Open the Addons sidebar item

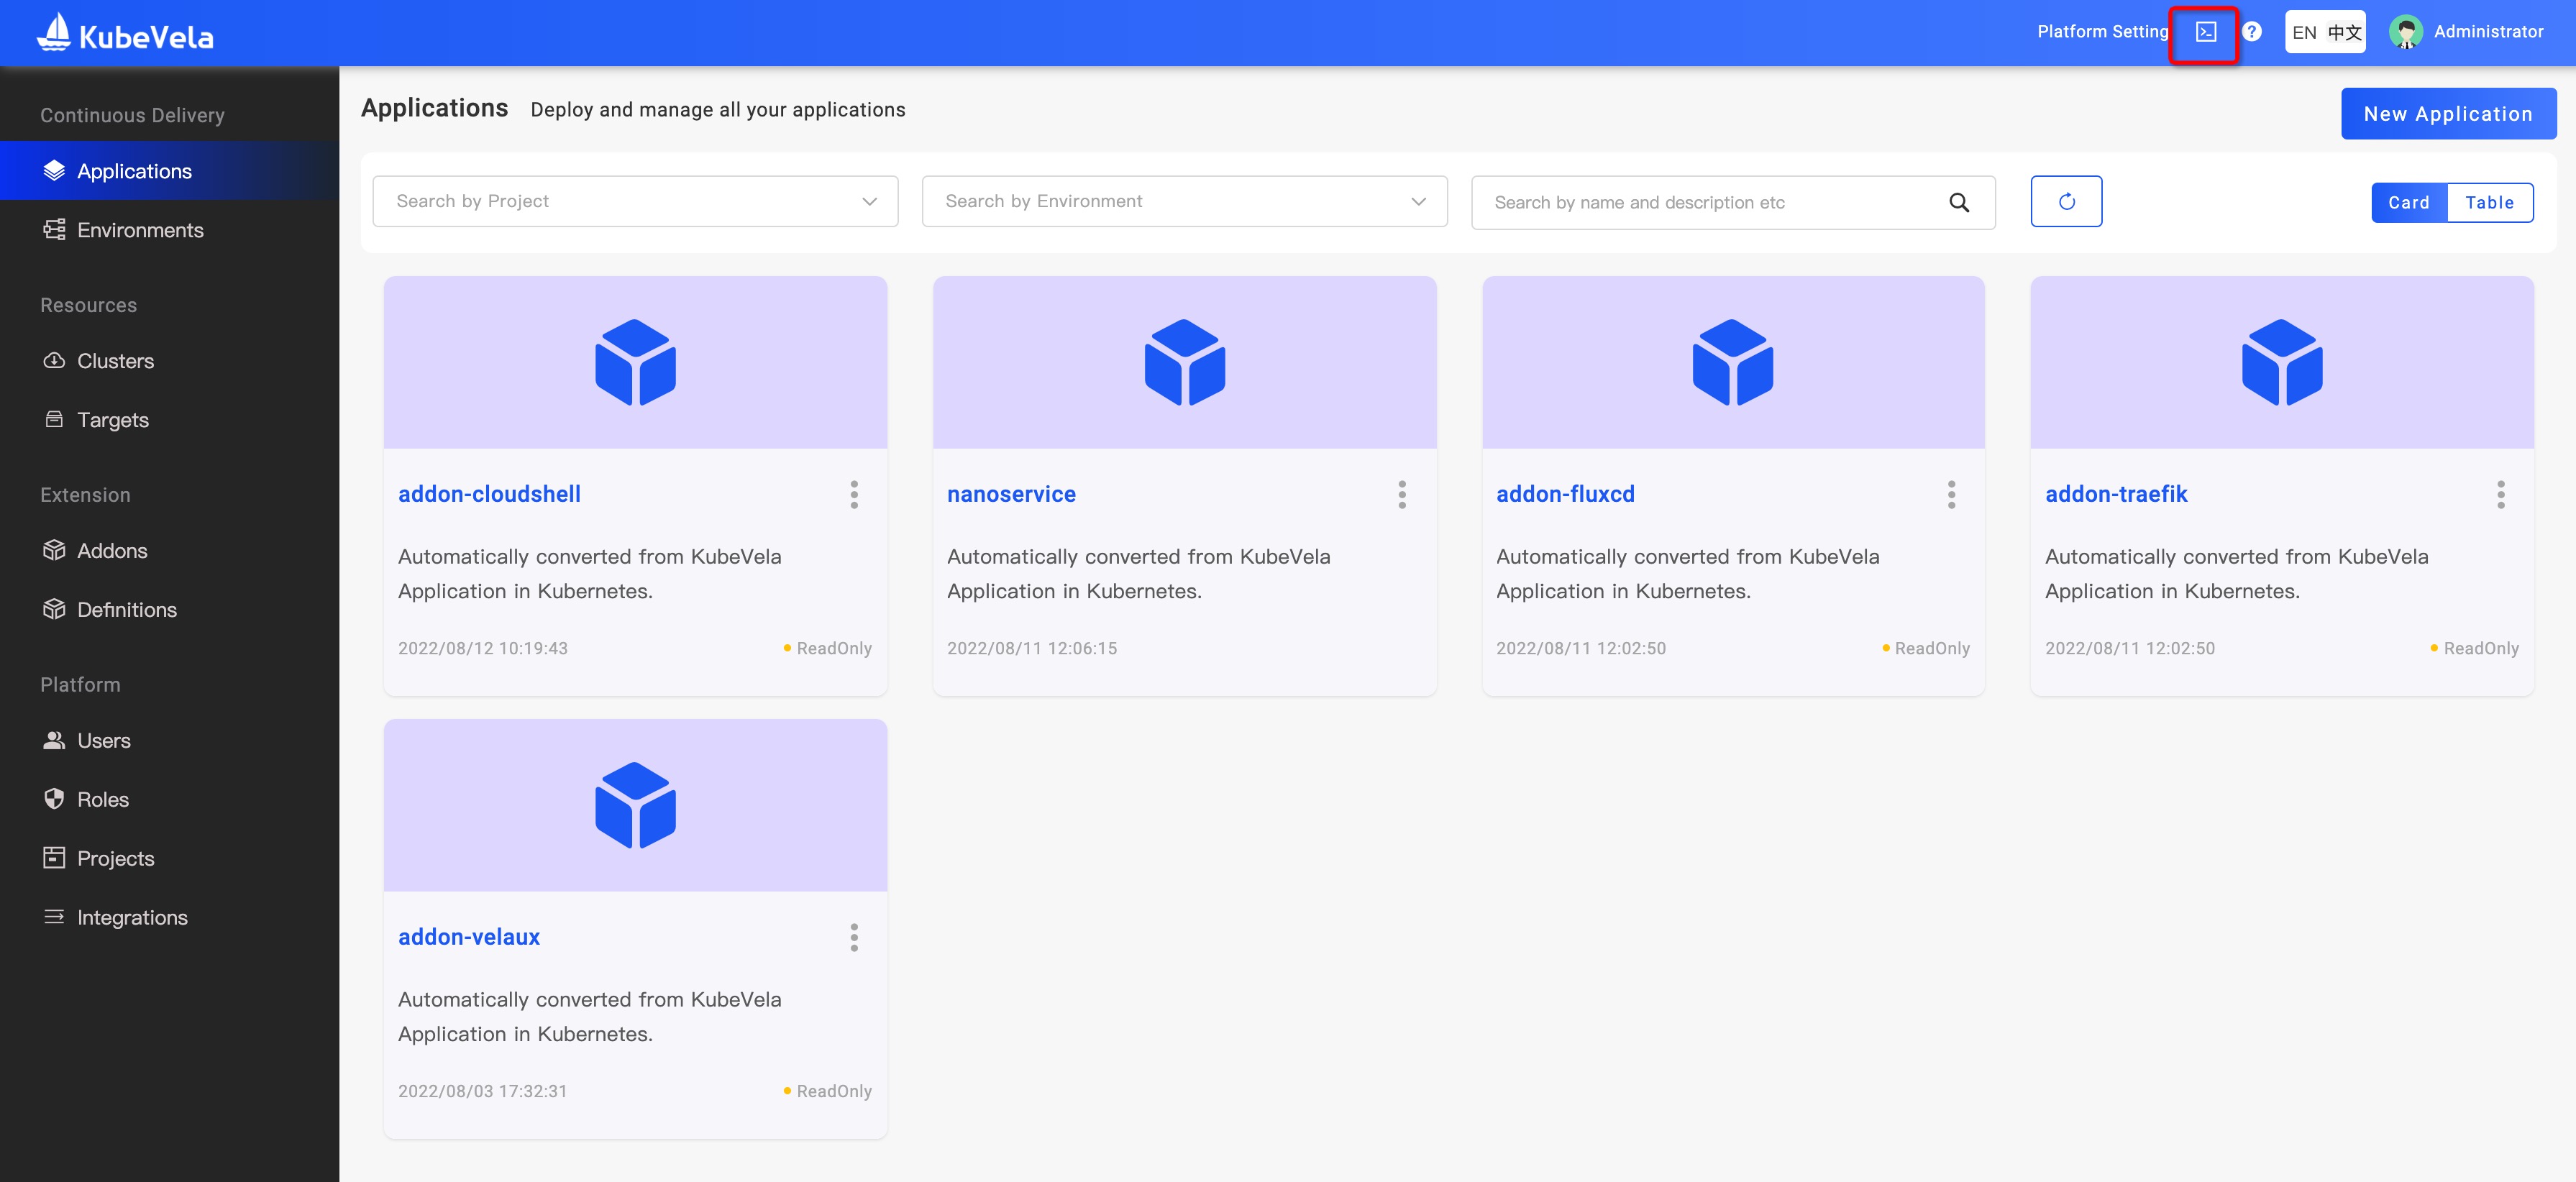112,551
